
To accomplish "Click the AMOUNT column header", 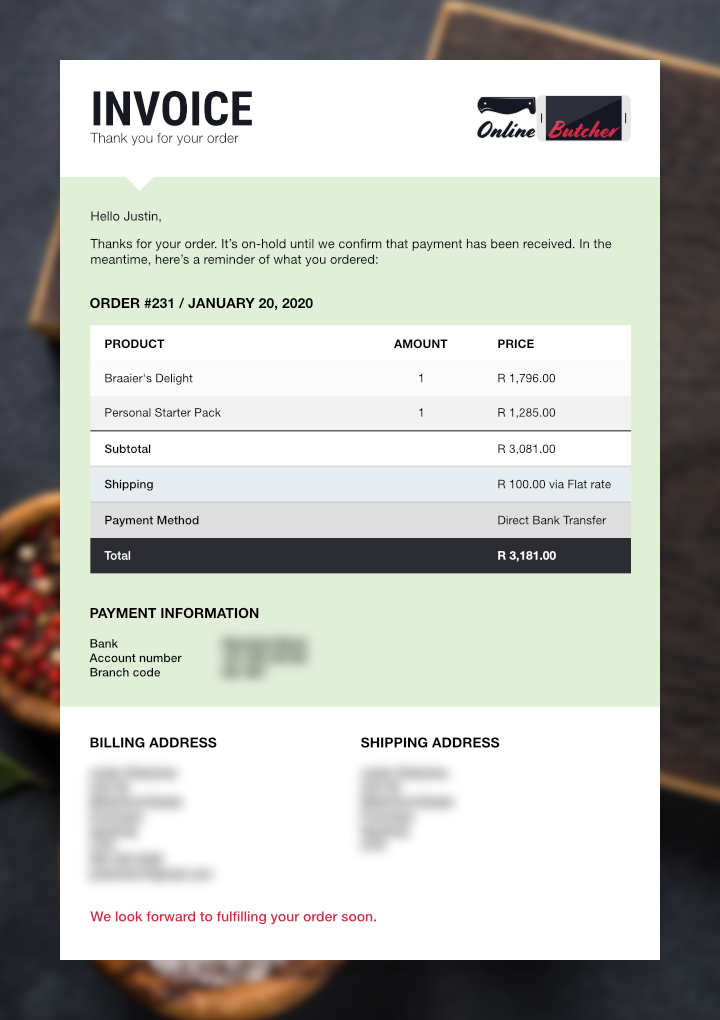I will (x=420, y=344).
